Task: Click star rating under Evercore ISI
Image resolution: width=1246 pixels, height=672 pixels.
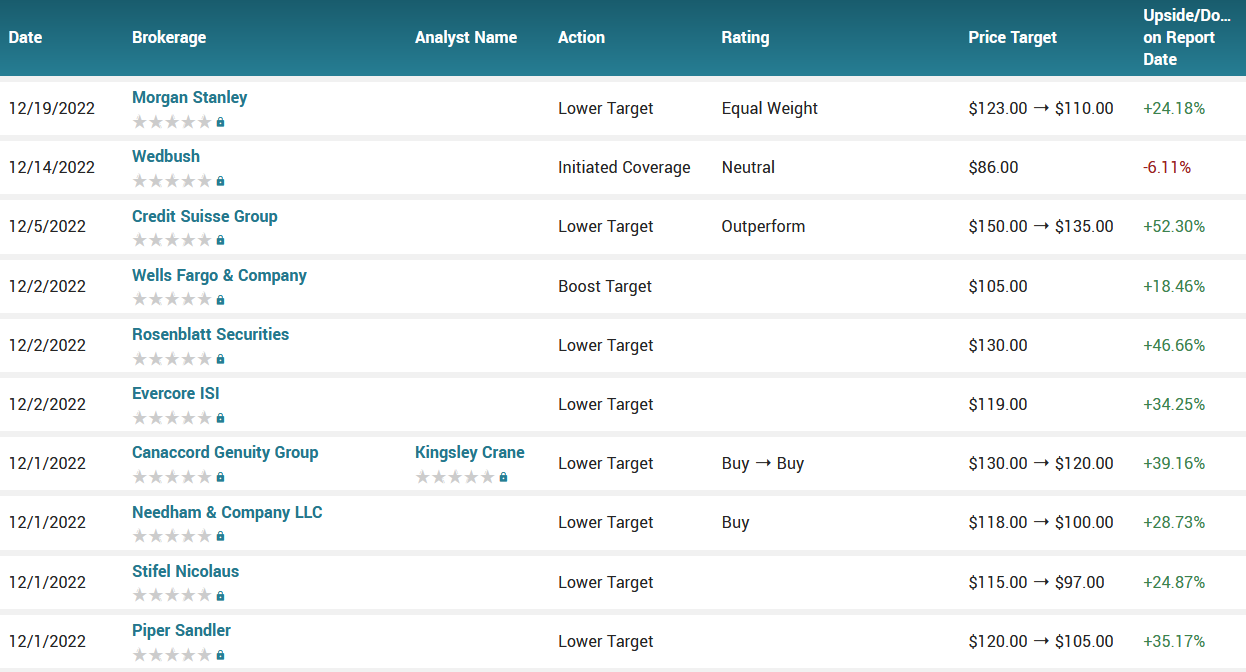Action: 172,418
